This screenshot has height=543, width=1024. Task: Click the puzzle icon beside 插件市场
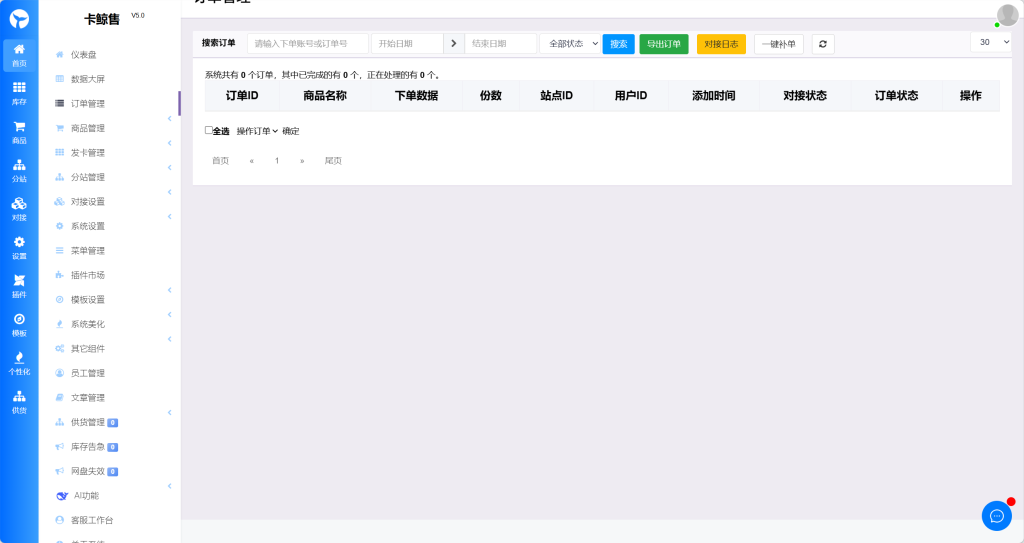(59, 275)
